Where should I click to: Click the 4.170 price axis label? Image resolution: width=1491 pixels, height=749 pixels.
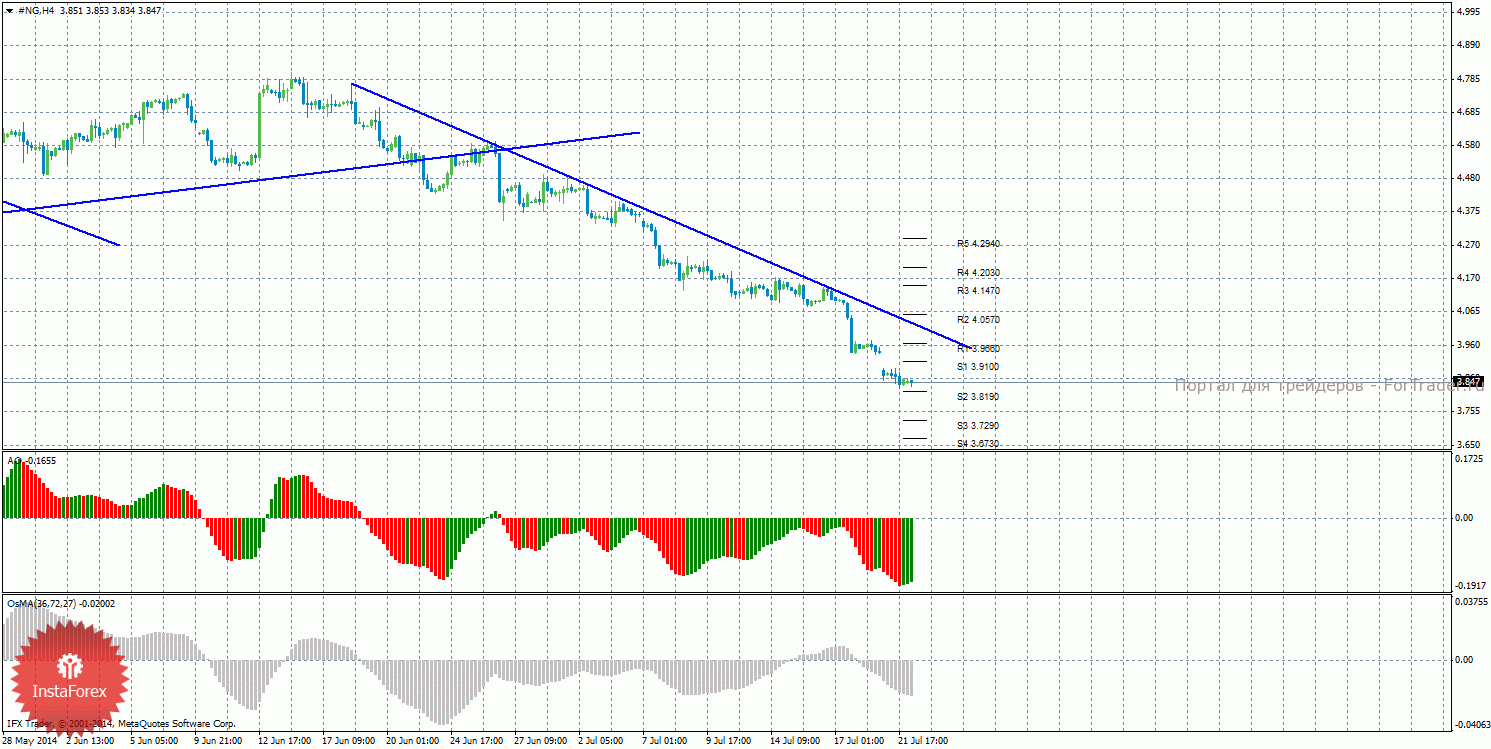1468,278
